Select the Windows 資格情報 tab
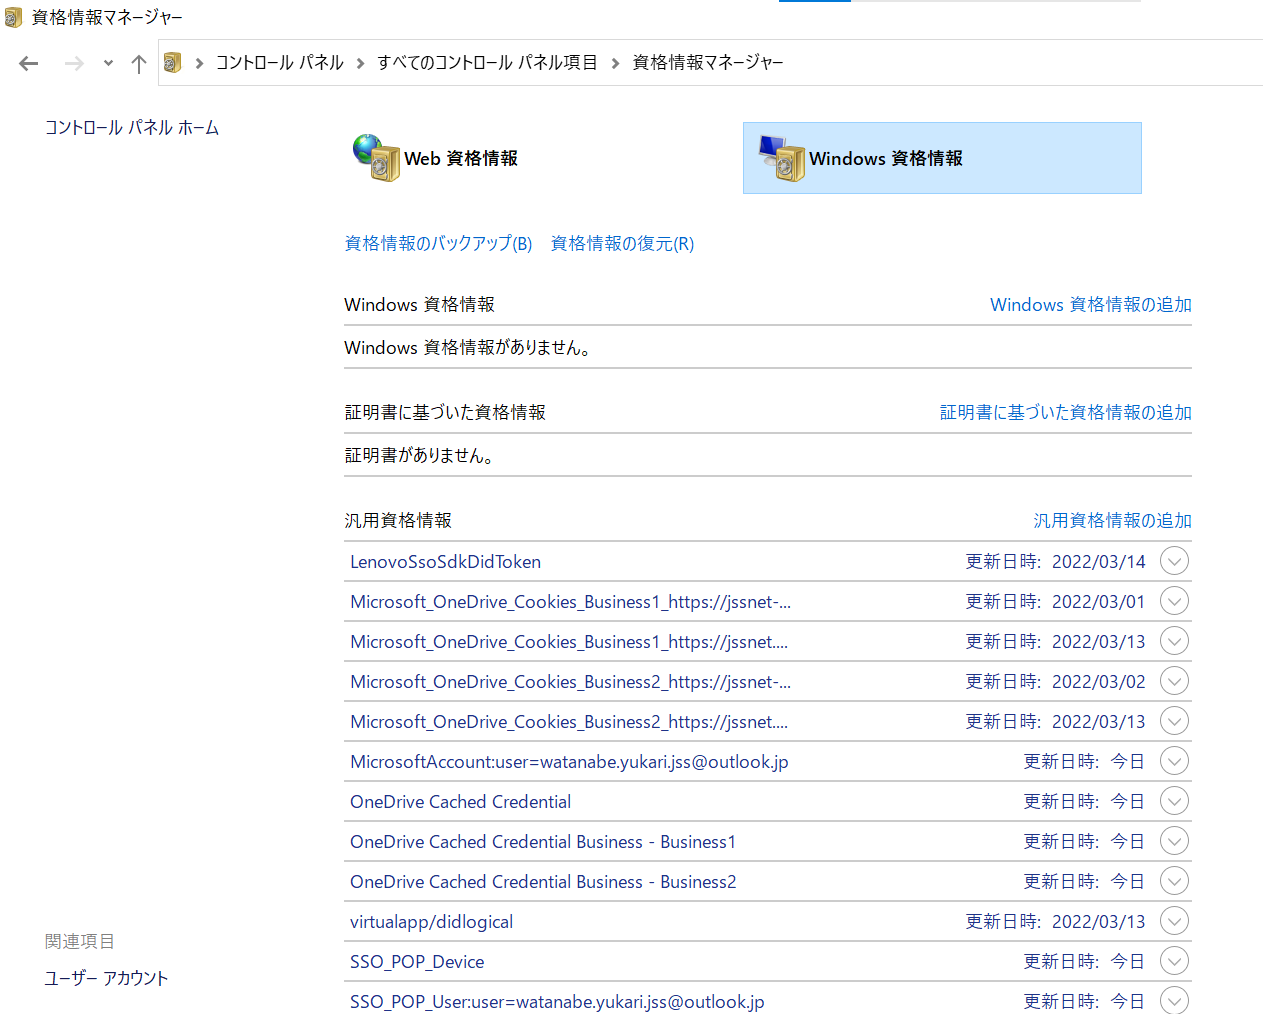Image resolution: width=1263 pixels, height=1018 pixels. point(942,158)
